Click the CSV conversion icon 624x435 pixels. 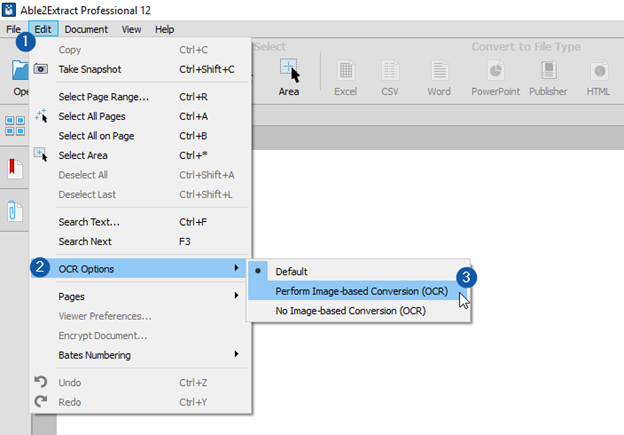[x=390, y=71]
